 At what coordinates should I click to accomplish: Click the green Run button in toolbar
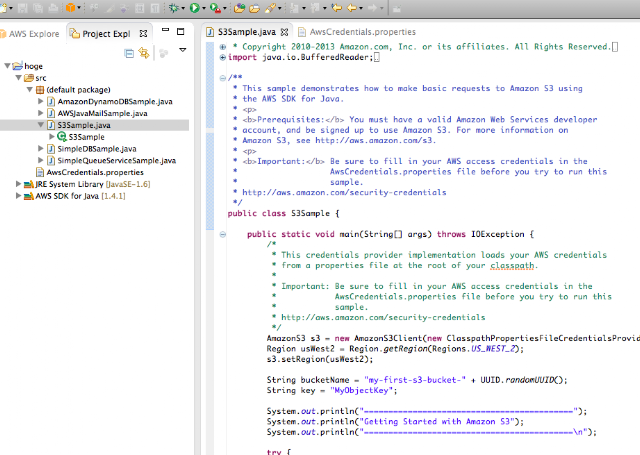pos(195,8)
